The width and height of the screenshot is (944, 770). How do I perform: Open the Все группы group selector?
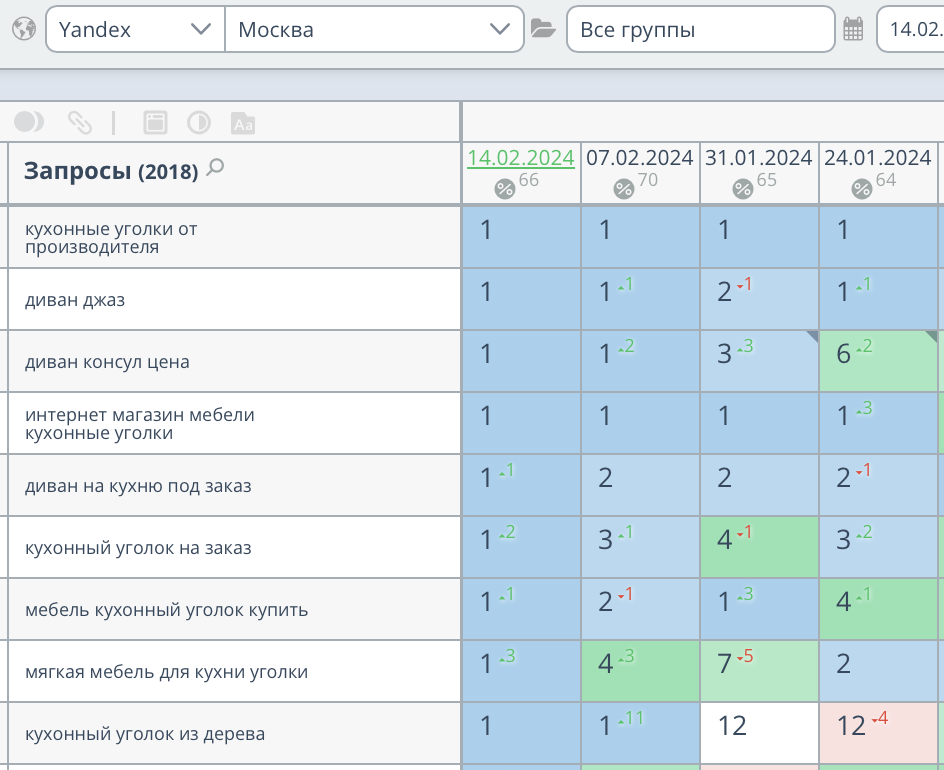(700, 29)
